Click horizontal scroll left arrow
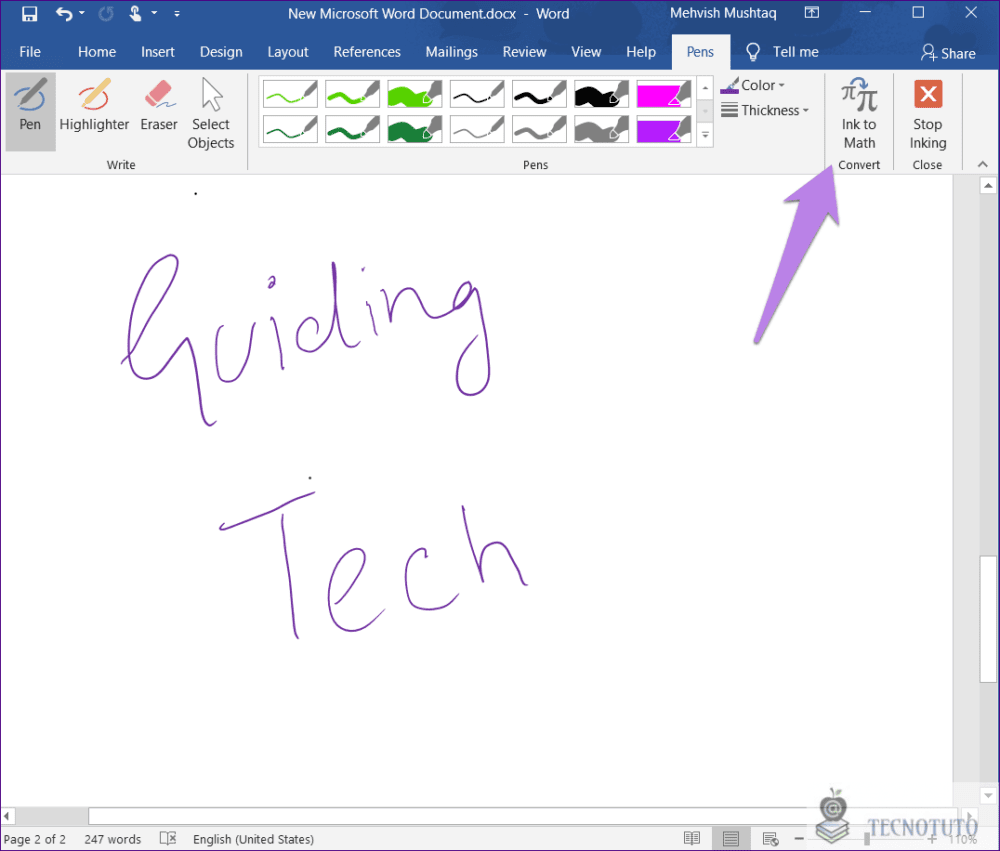This screenshot has height=851, width=1000. [7, 816]
